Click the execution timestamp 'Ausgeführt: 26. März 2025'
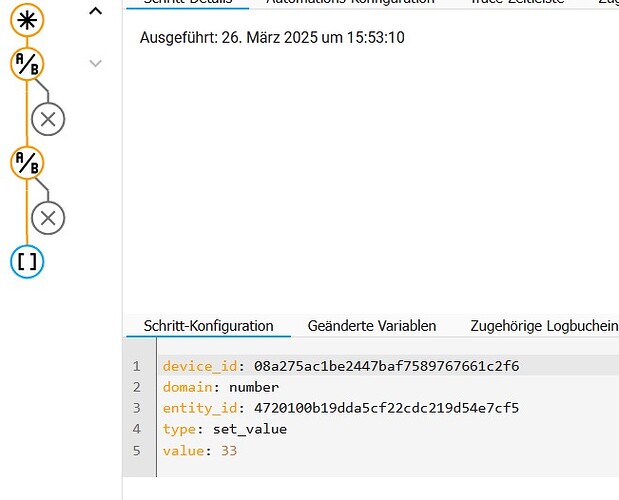 point(272,38)
